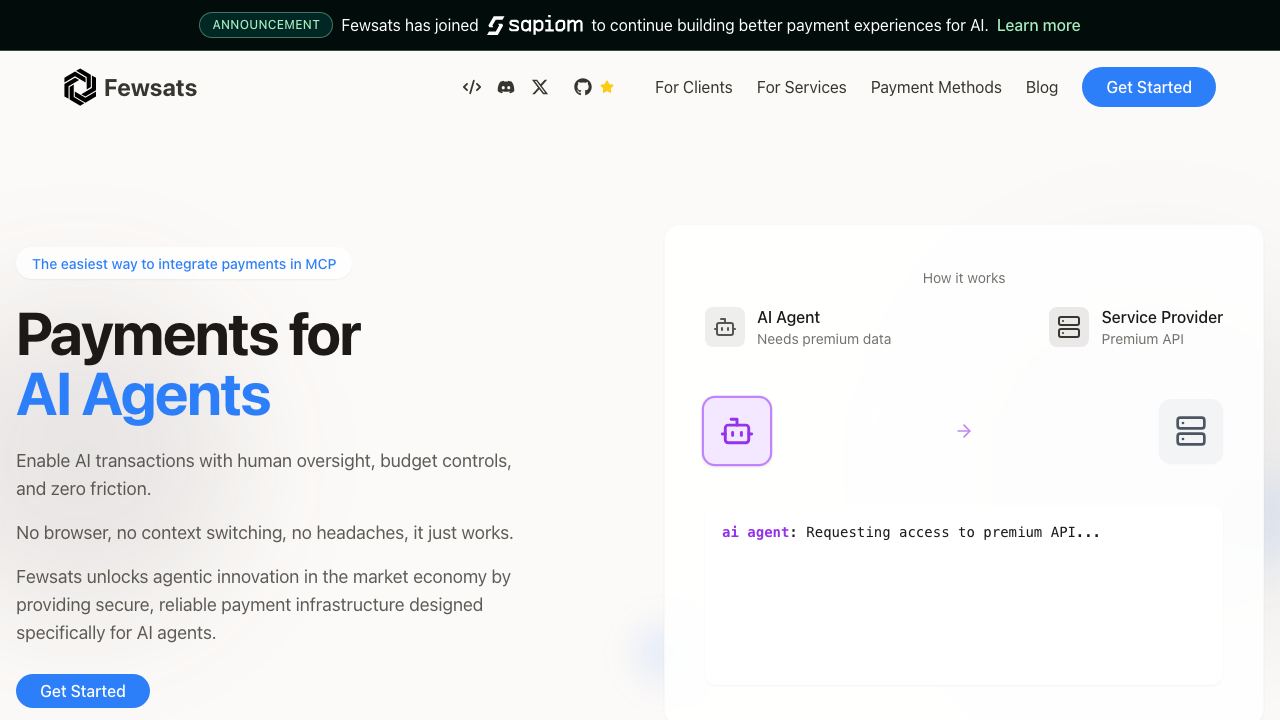Click the small Service Provider server icon
This screenshot has width=1280, height=720.
pyautogui.click(x=1069, y=327)
